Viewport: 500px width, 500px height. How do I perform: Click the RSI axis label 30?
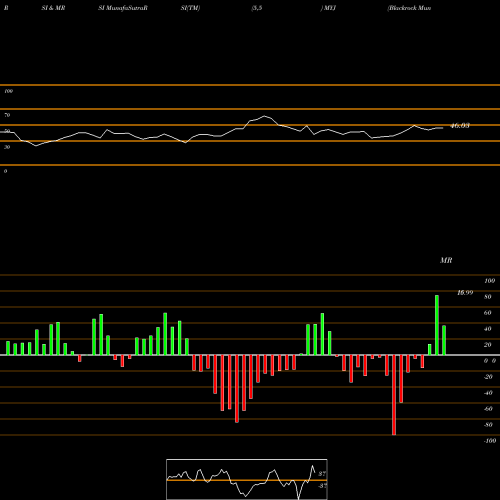[x=7, y=147]
